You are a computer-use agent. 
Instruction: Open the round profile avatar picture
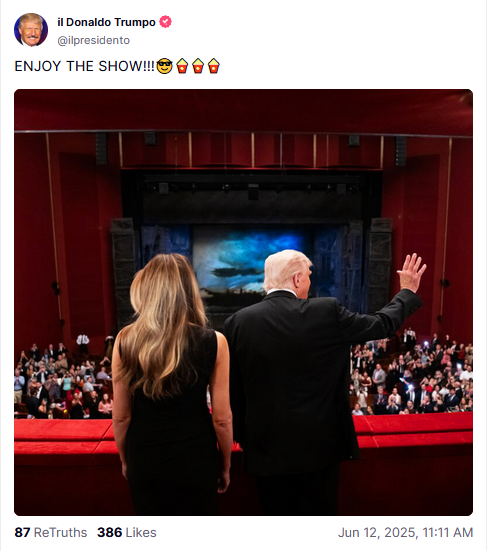tap(31, 30)
